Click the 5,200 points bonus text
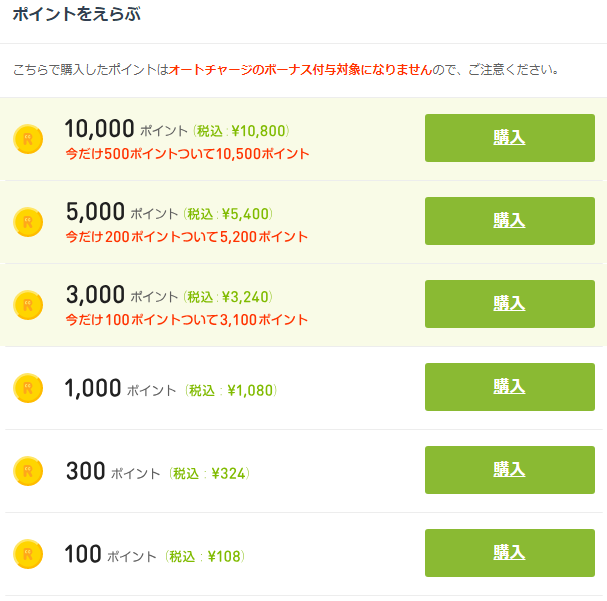 click(187, 236)
